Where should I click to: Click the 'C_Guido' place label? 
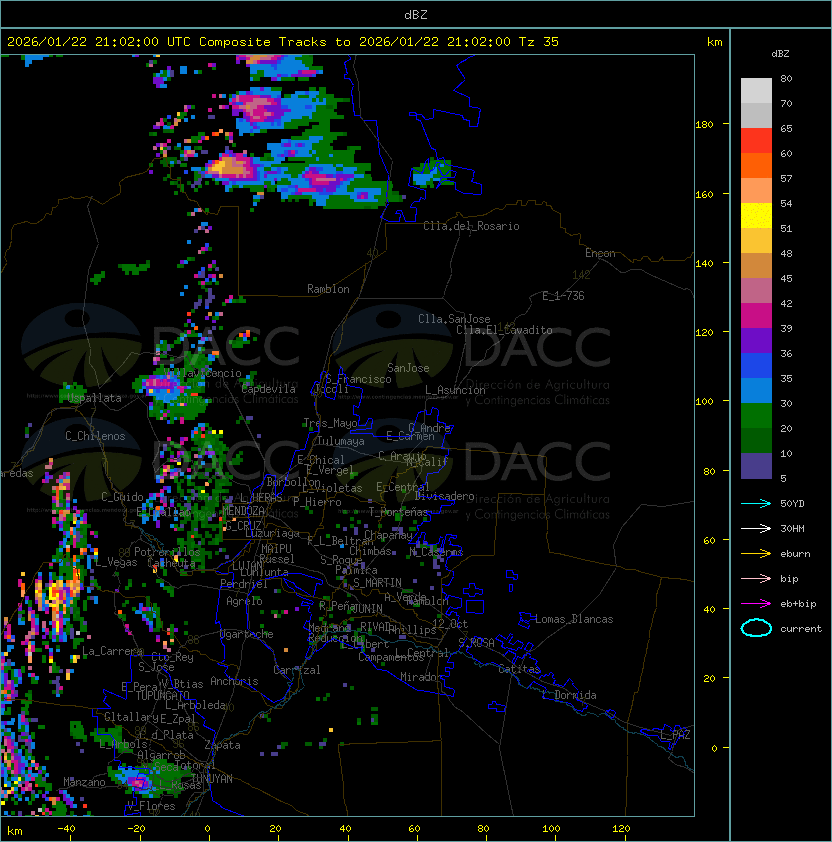pos(122,497)
